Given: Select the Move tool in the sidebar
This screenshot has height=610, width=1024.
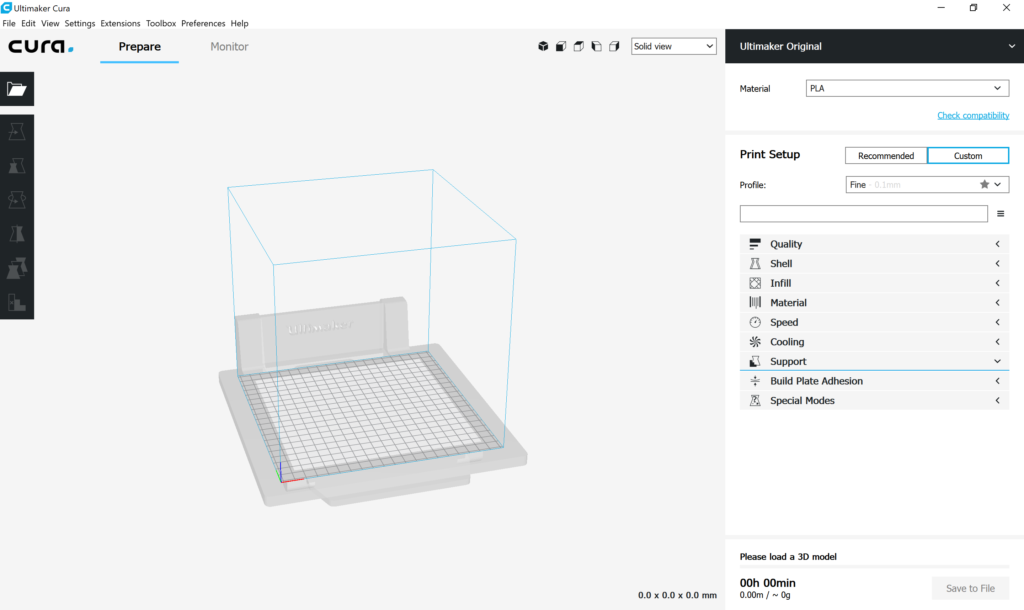Looking at the screenshot, I should [16, 131].
